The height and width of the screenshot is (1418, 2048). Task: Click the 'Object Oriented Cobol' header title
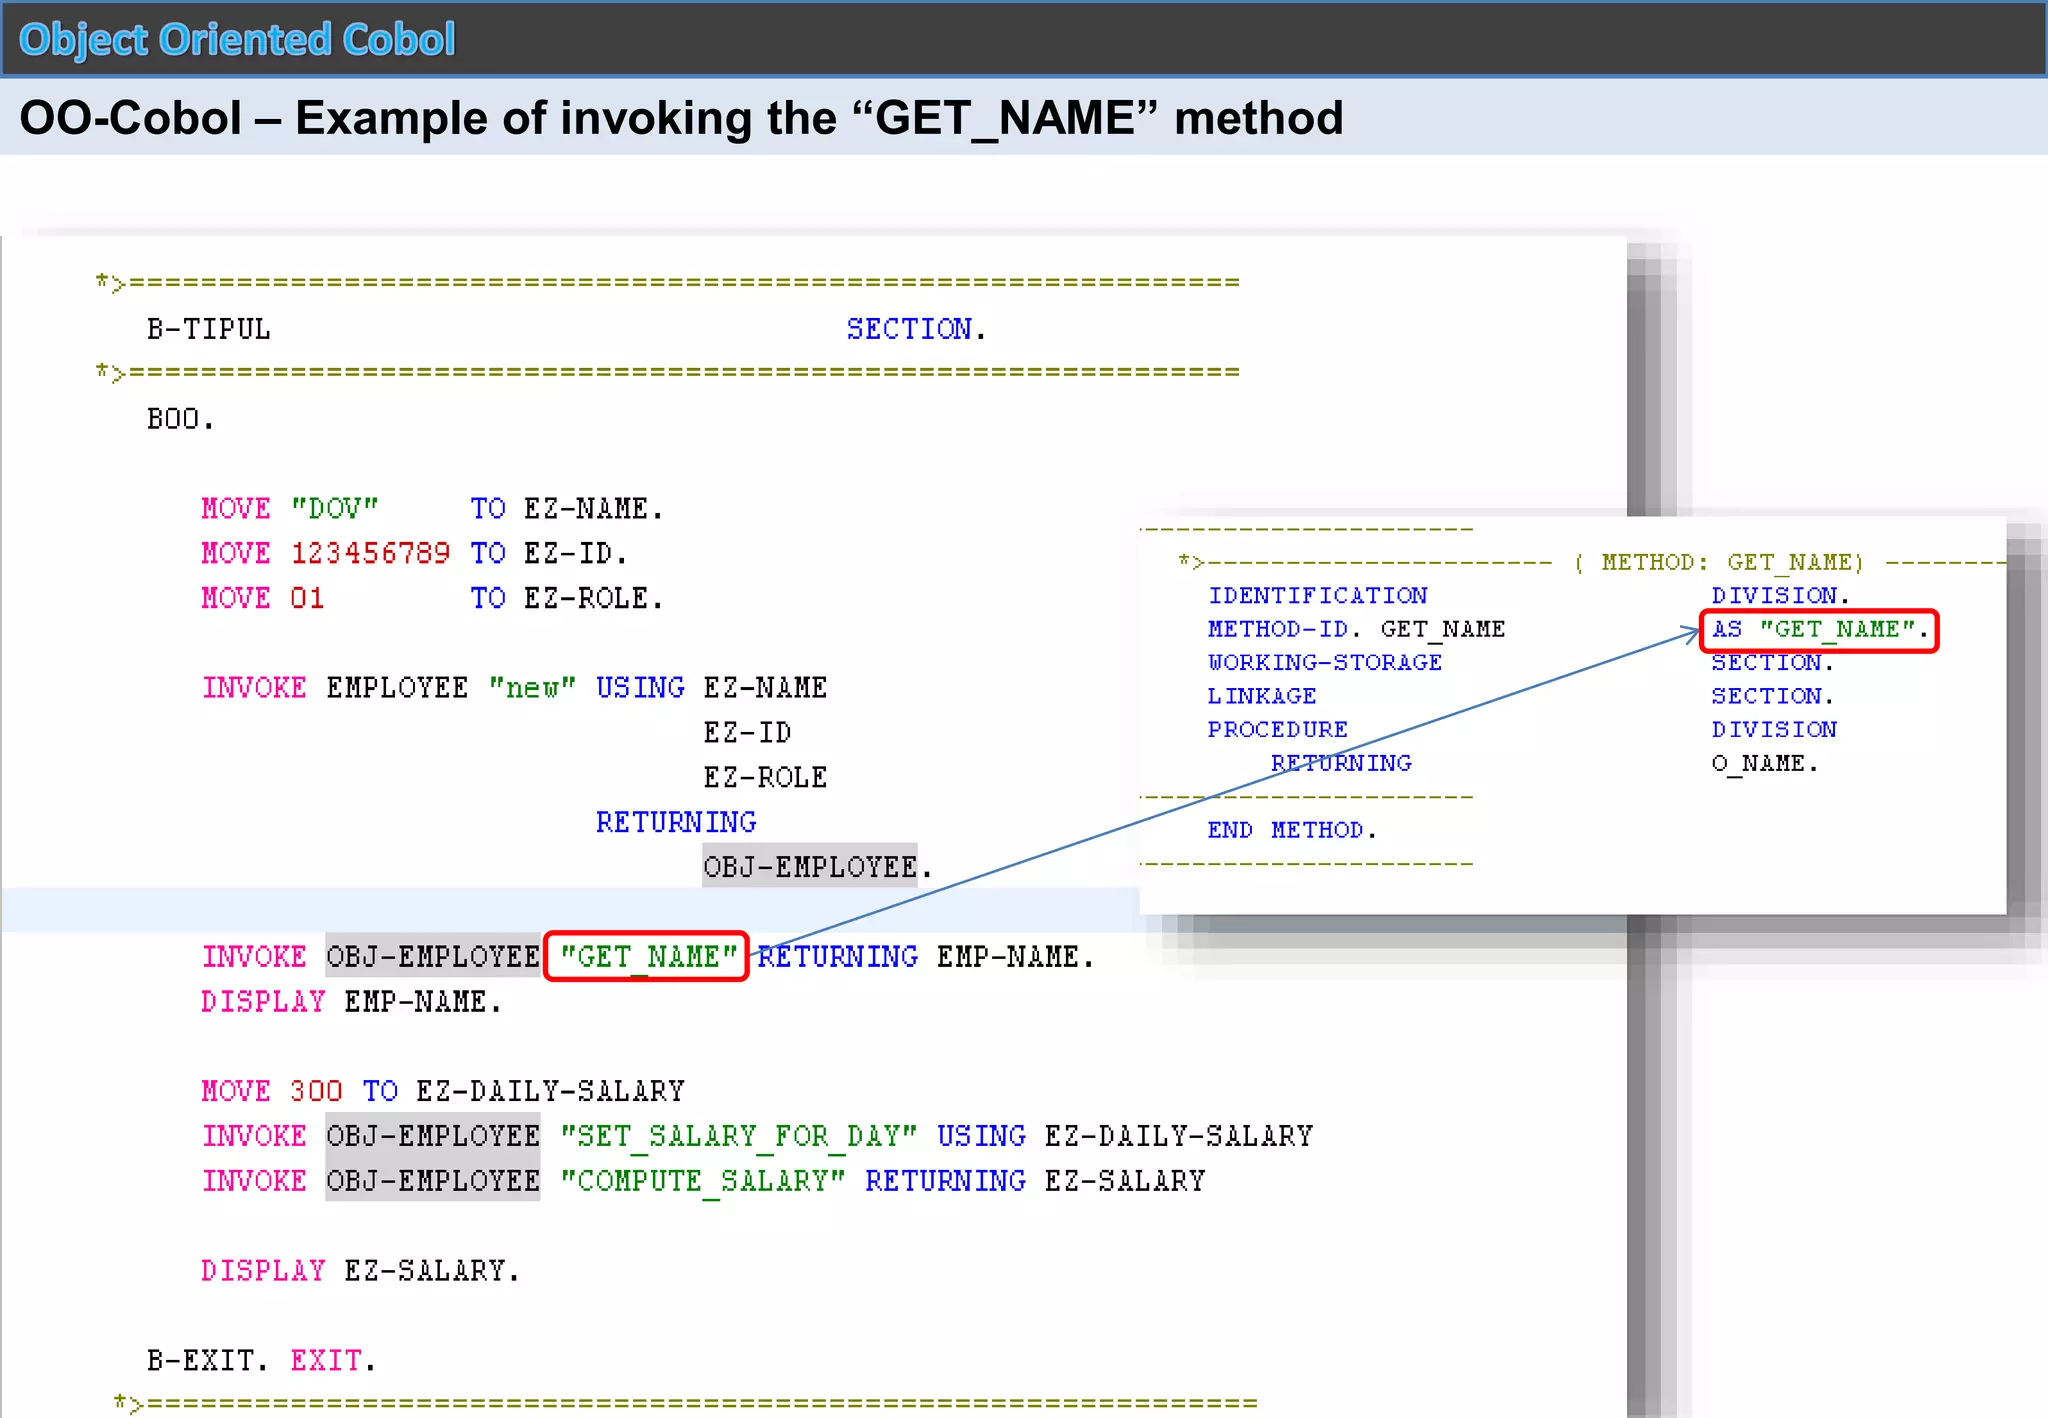click(x=237, y=40)
